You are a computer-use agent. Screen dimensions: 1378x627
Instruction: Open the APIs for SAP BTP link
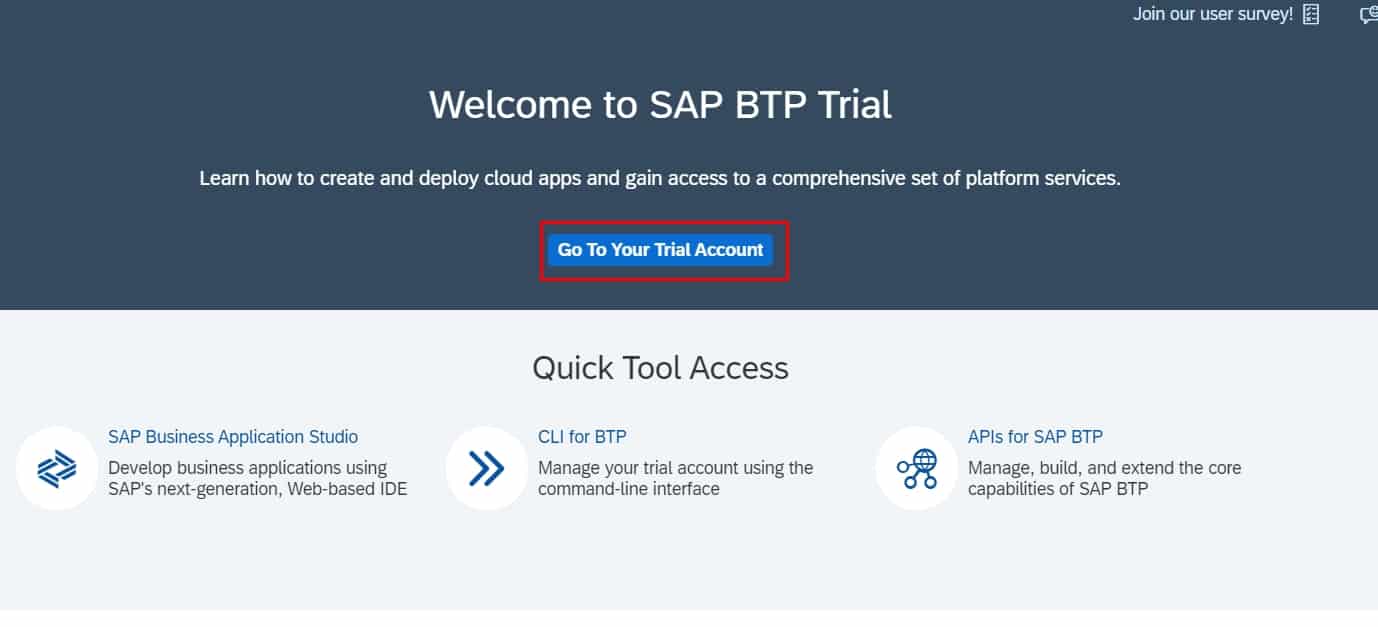(x=1034, y=436)
